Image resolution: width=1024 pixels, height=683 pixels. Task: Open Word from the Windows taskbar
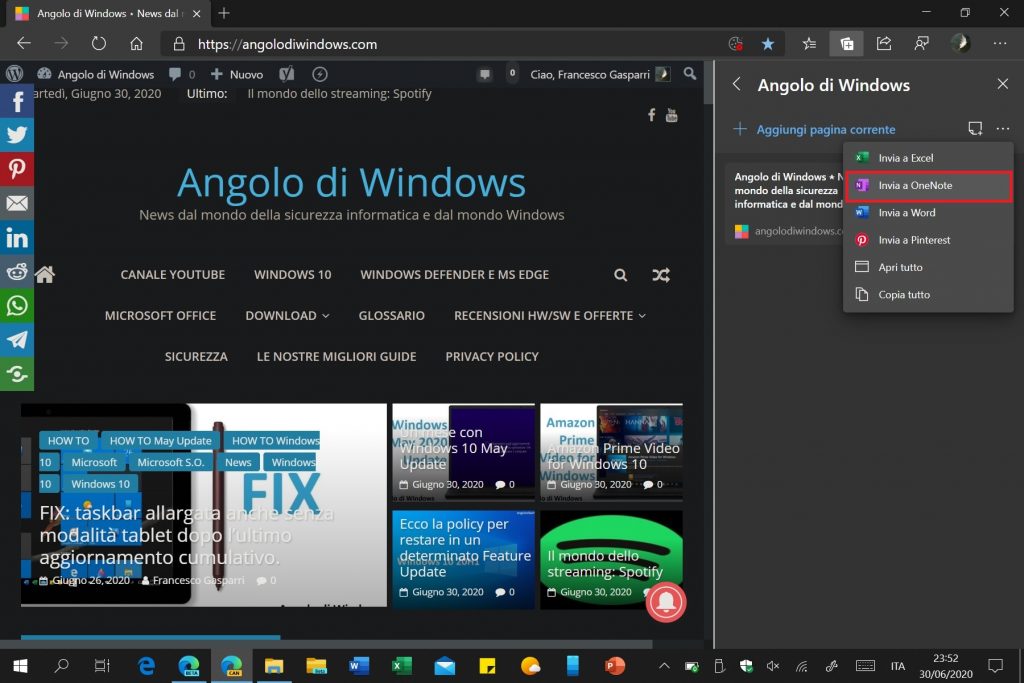pos(359,666)
